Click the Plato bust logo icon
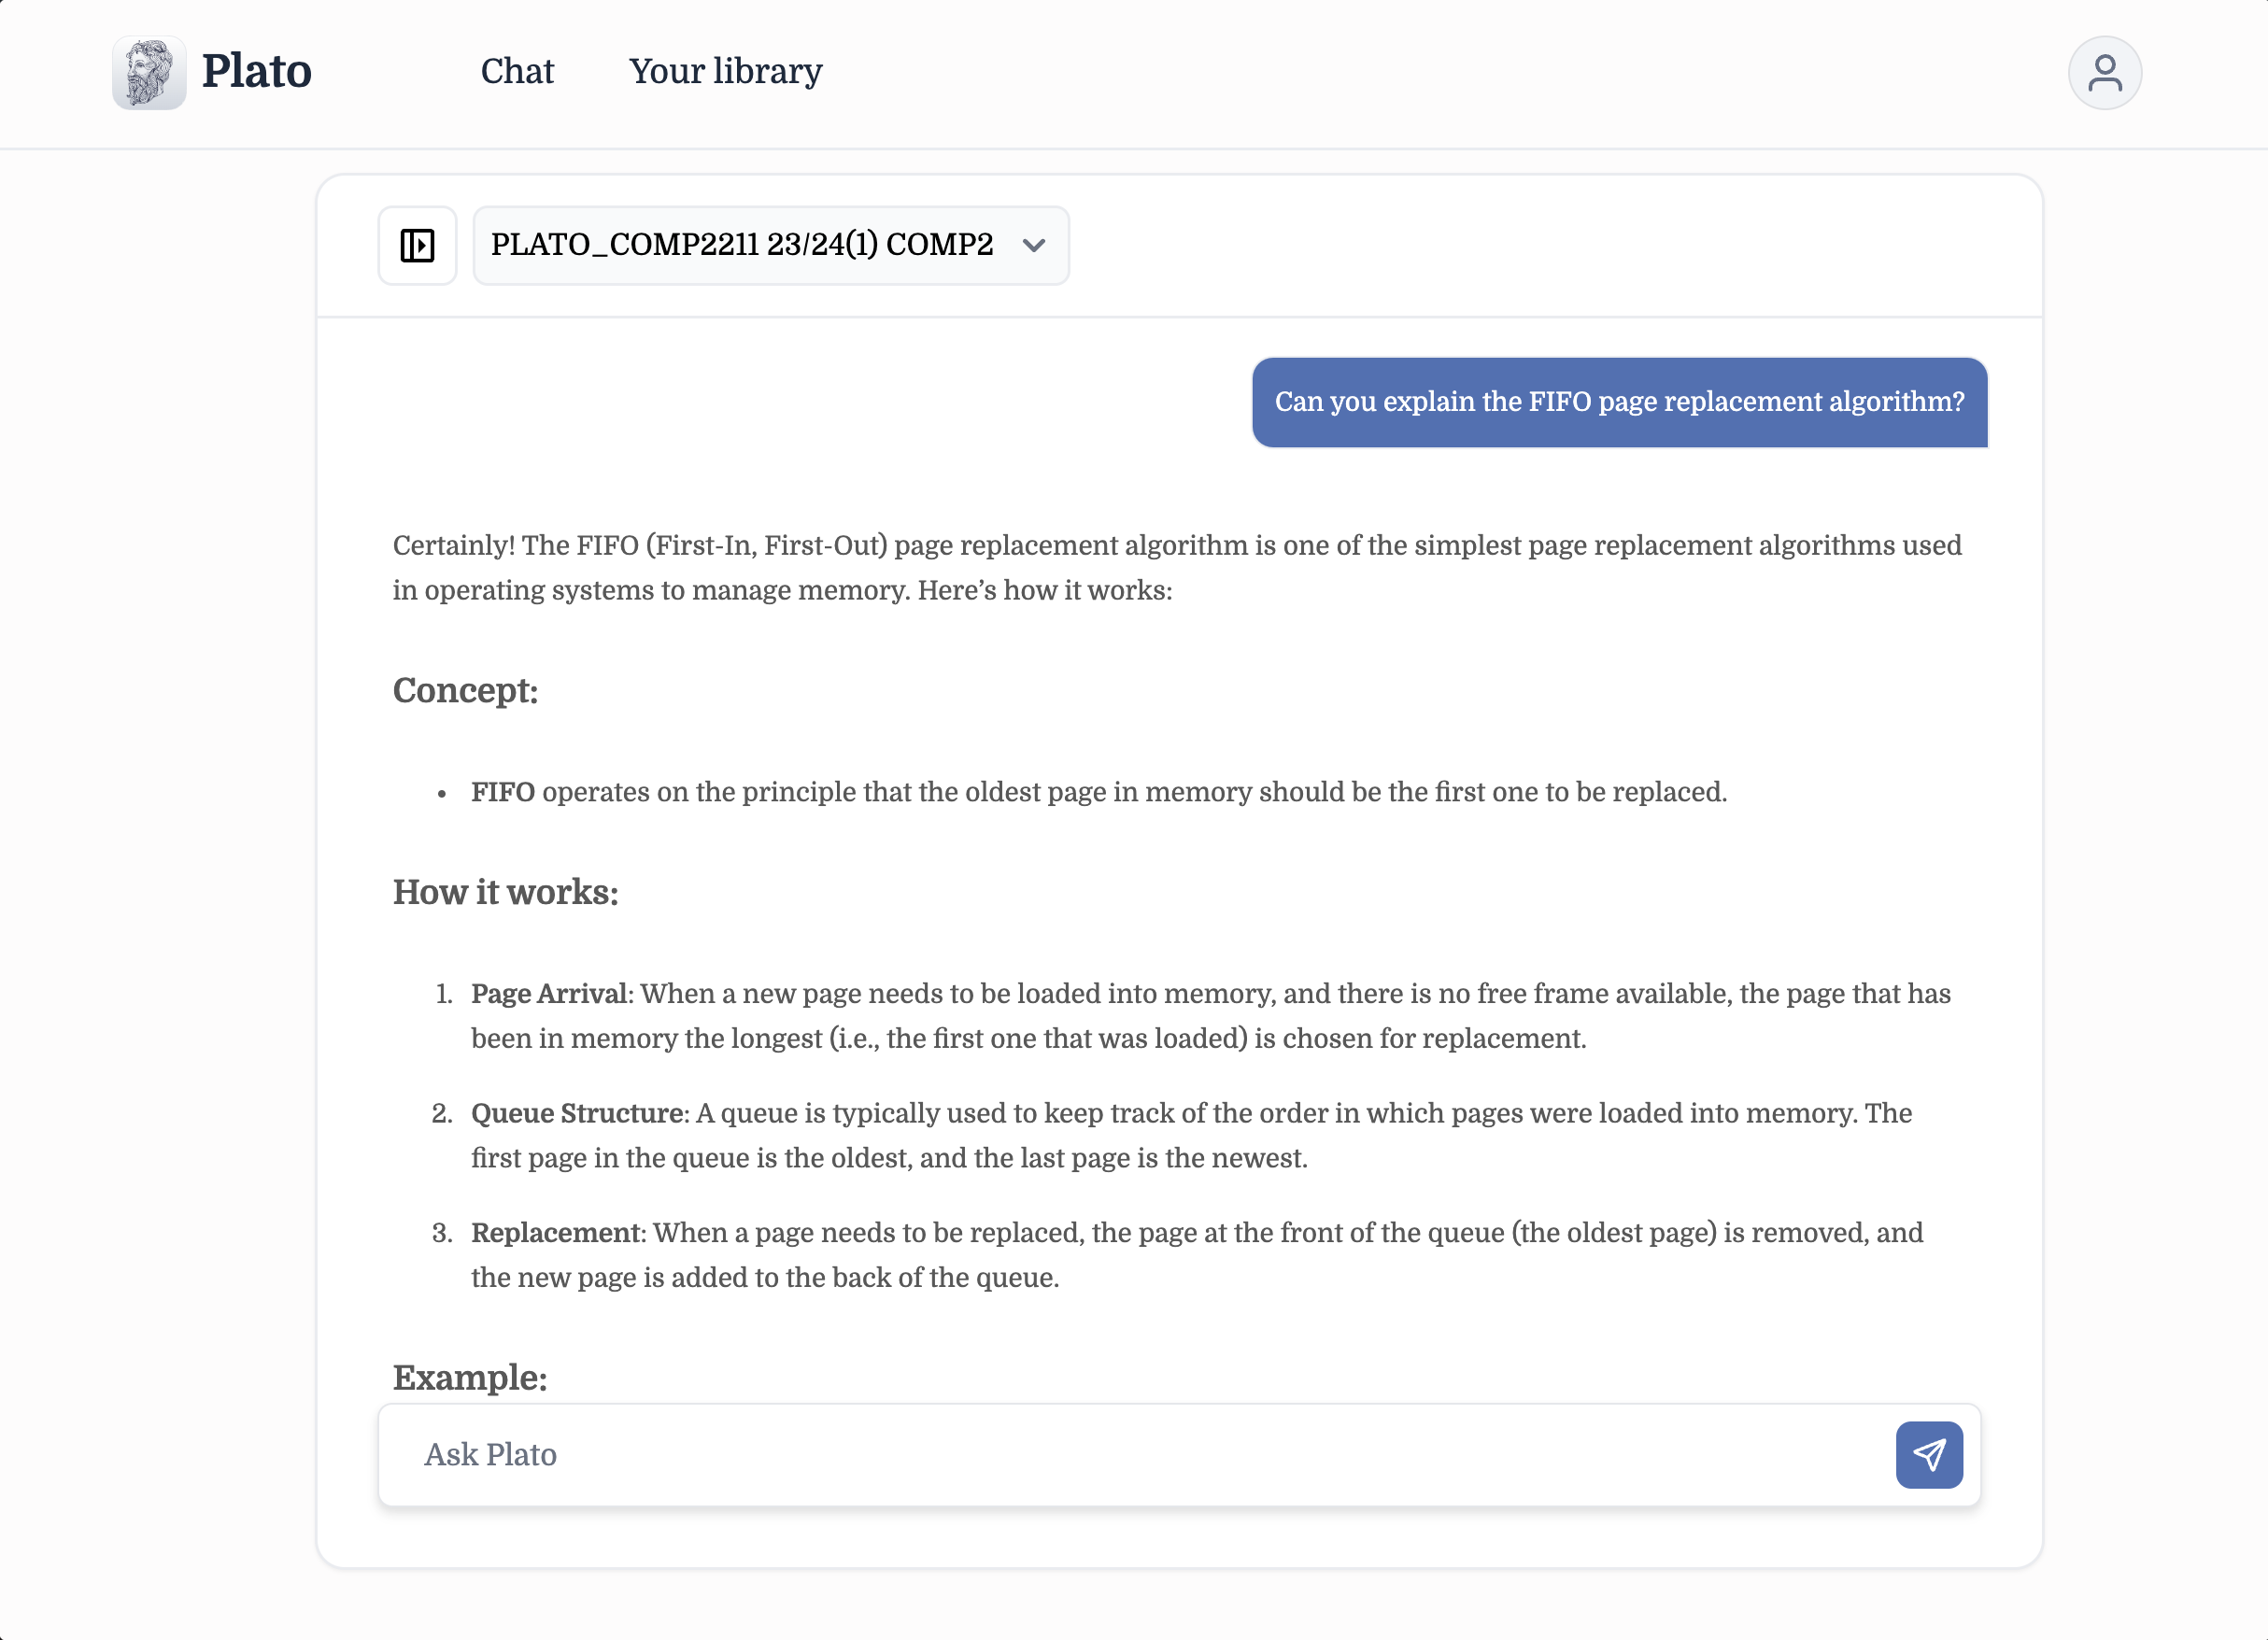The image size is (2268, 1640). (149, 72)
